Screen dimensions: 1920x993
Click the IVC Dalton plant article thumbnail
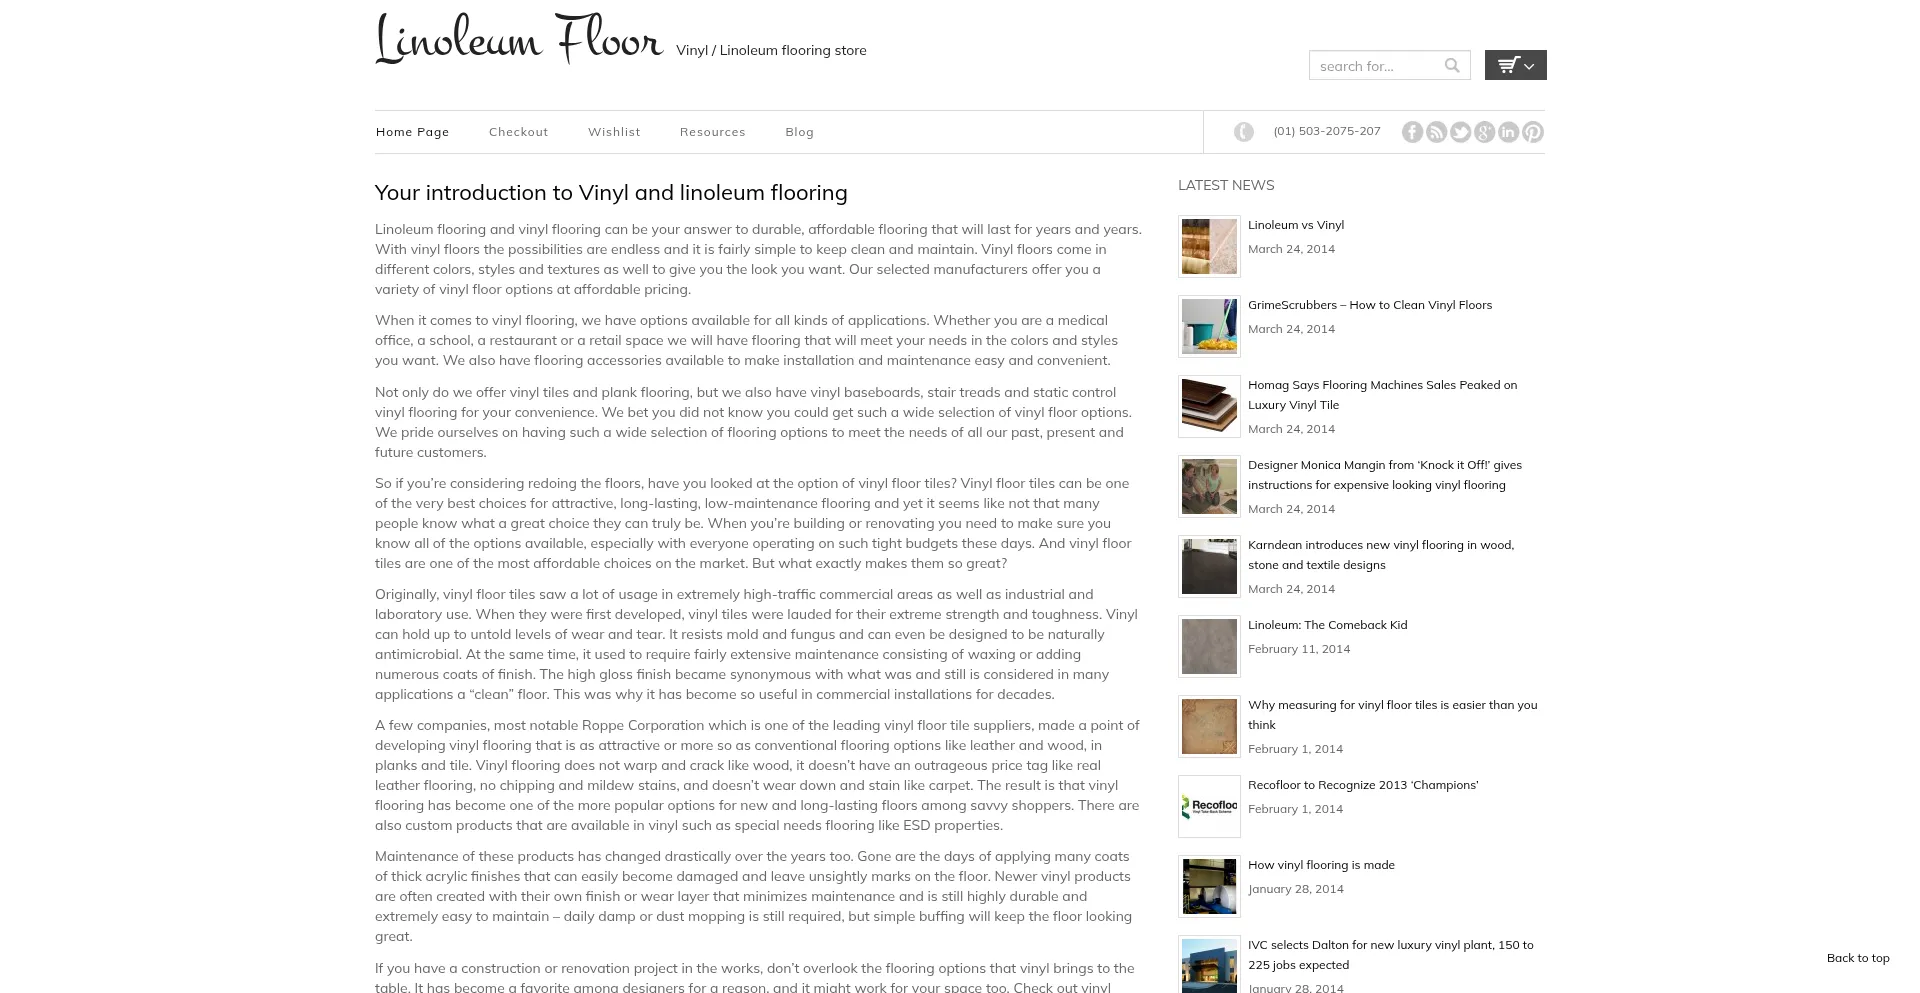tap(1209, 964)
